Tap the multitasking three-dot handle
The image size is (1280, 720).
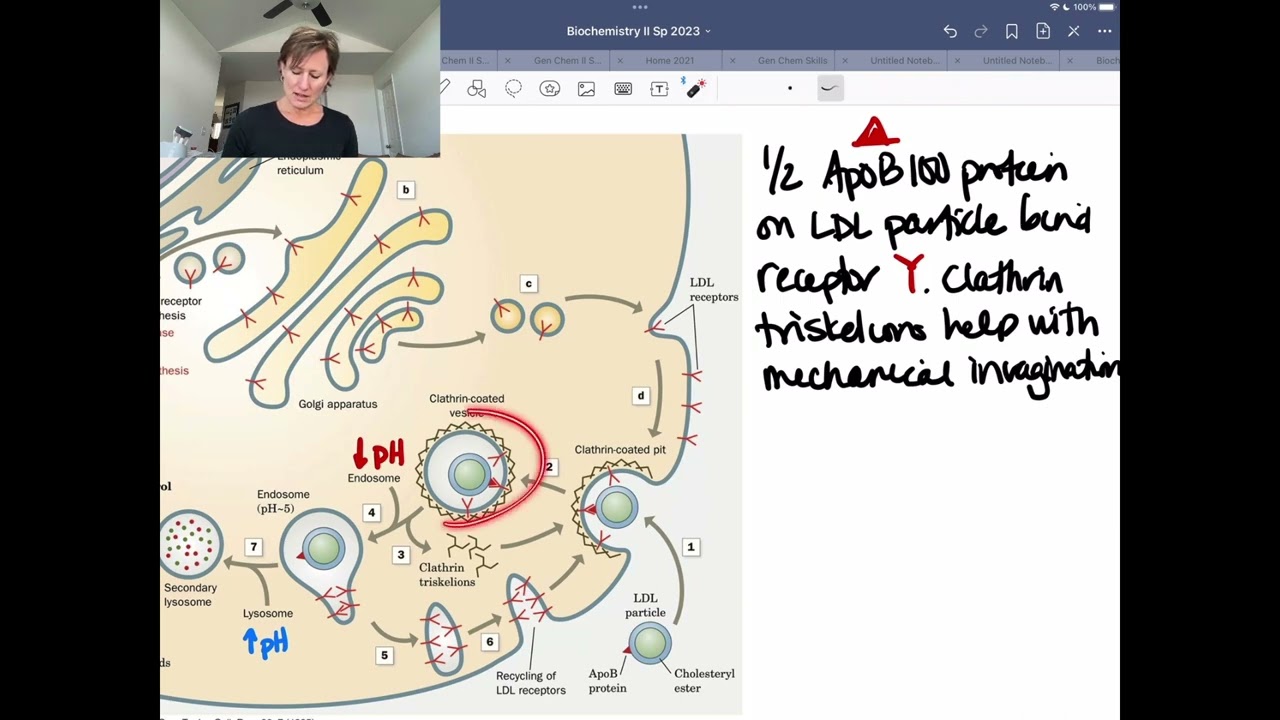(640, 7)
